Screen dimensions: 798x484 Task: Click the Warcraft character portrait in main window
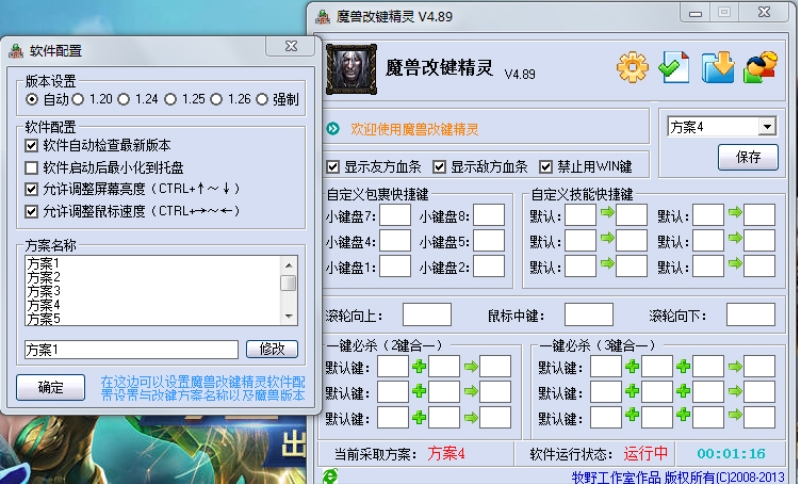pyautogui.click(x=351, y=69)
